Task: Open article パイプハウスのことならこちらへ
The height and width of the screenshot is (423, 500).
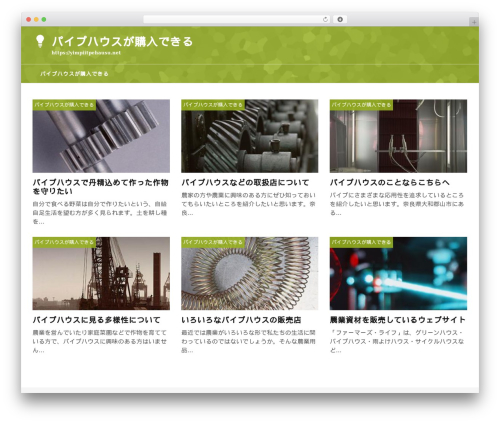Action: (390, 182)
